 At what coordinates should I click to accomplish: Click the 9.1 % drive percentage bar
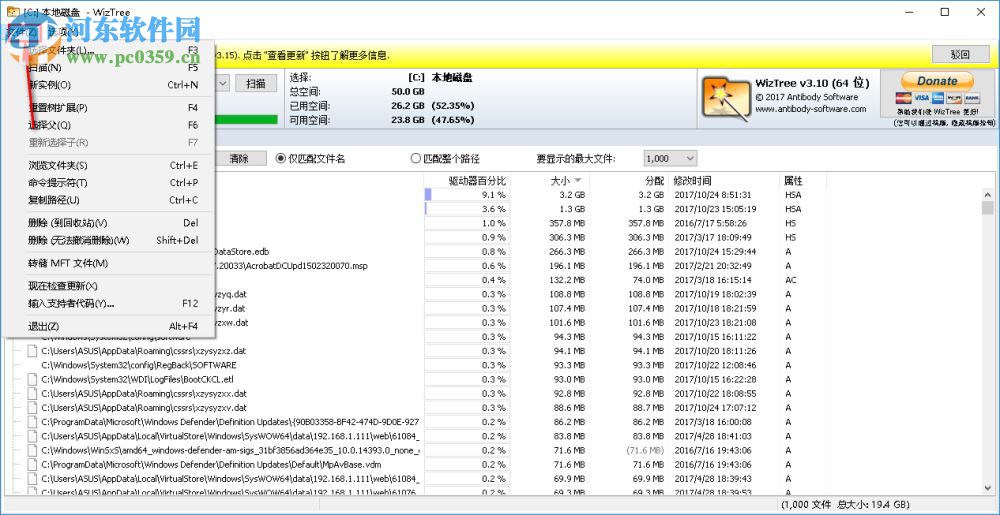(x=467, y=194)
